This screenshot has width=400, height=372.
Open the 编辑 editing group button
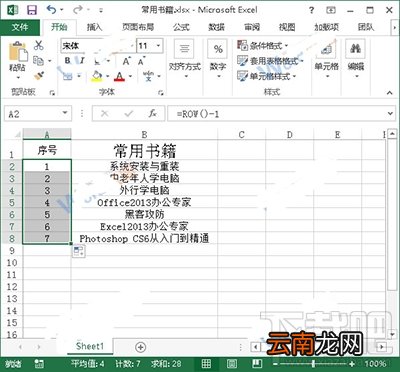355,59
